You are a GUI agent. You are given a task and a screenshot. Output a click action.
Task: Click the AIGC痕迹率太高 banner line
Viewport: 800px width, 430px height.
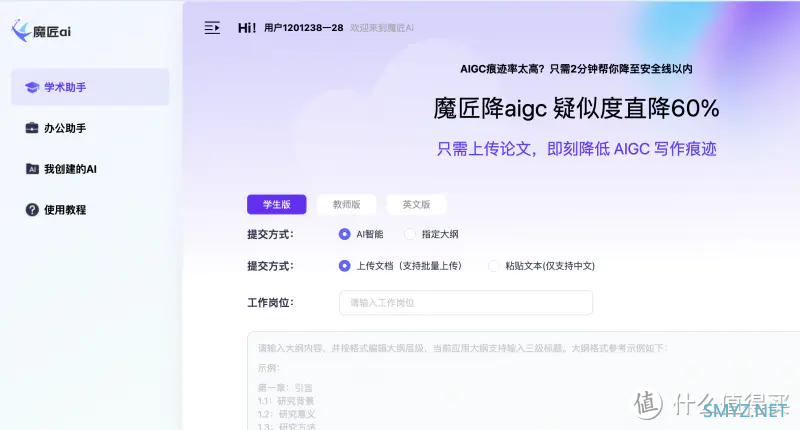(x=577, y=69)
